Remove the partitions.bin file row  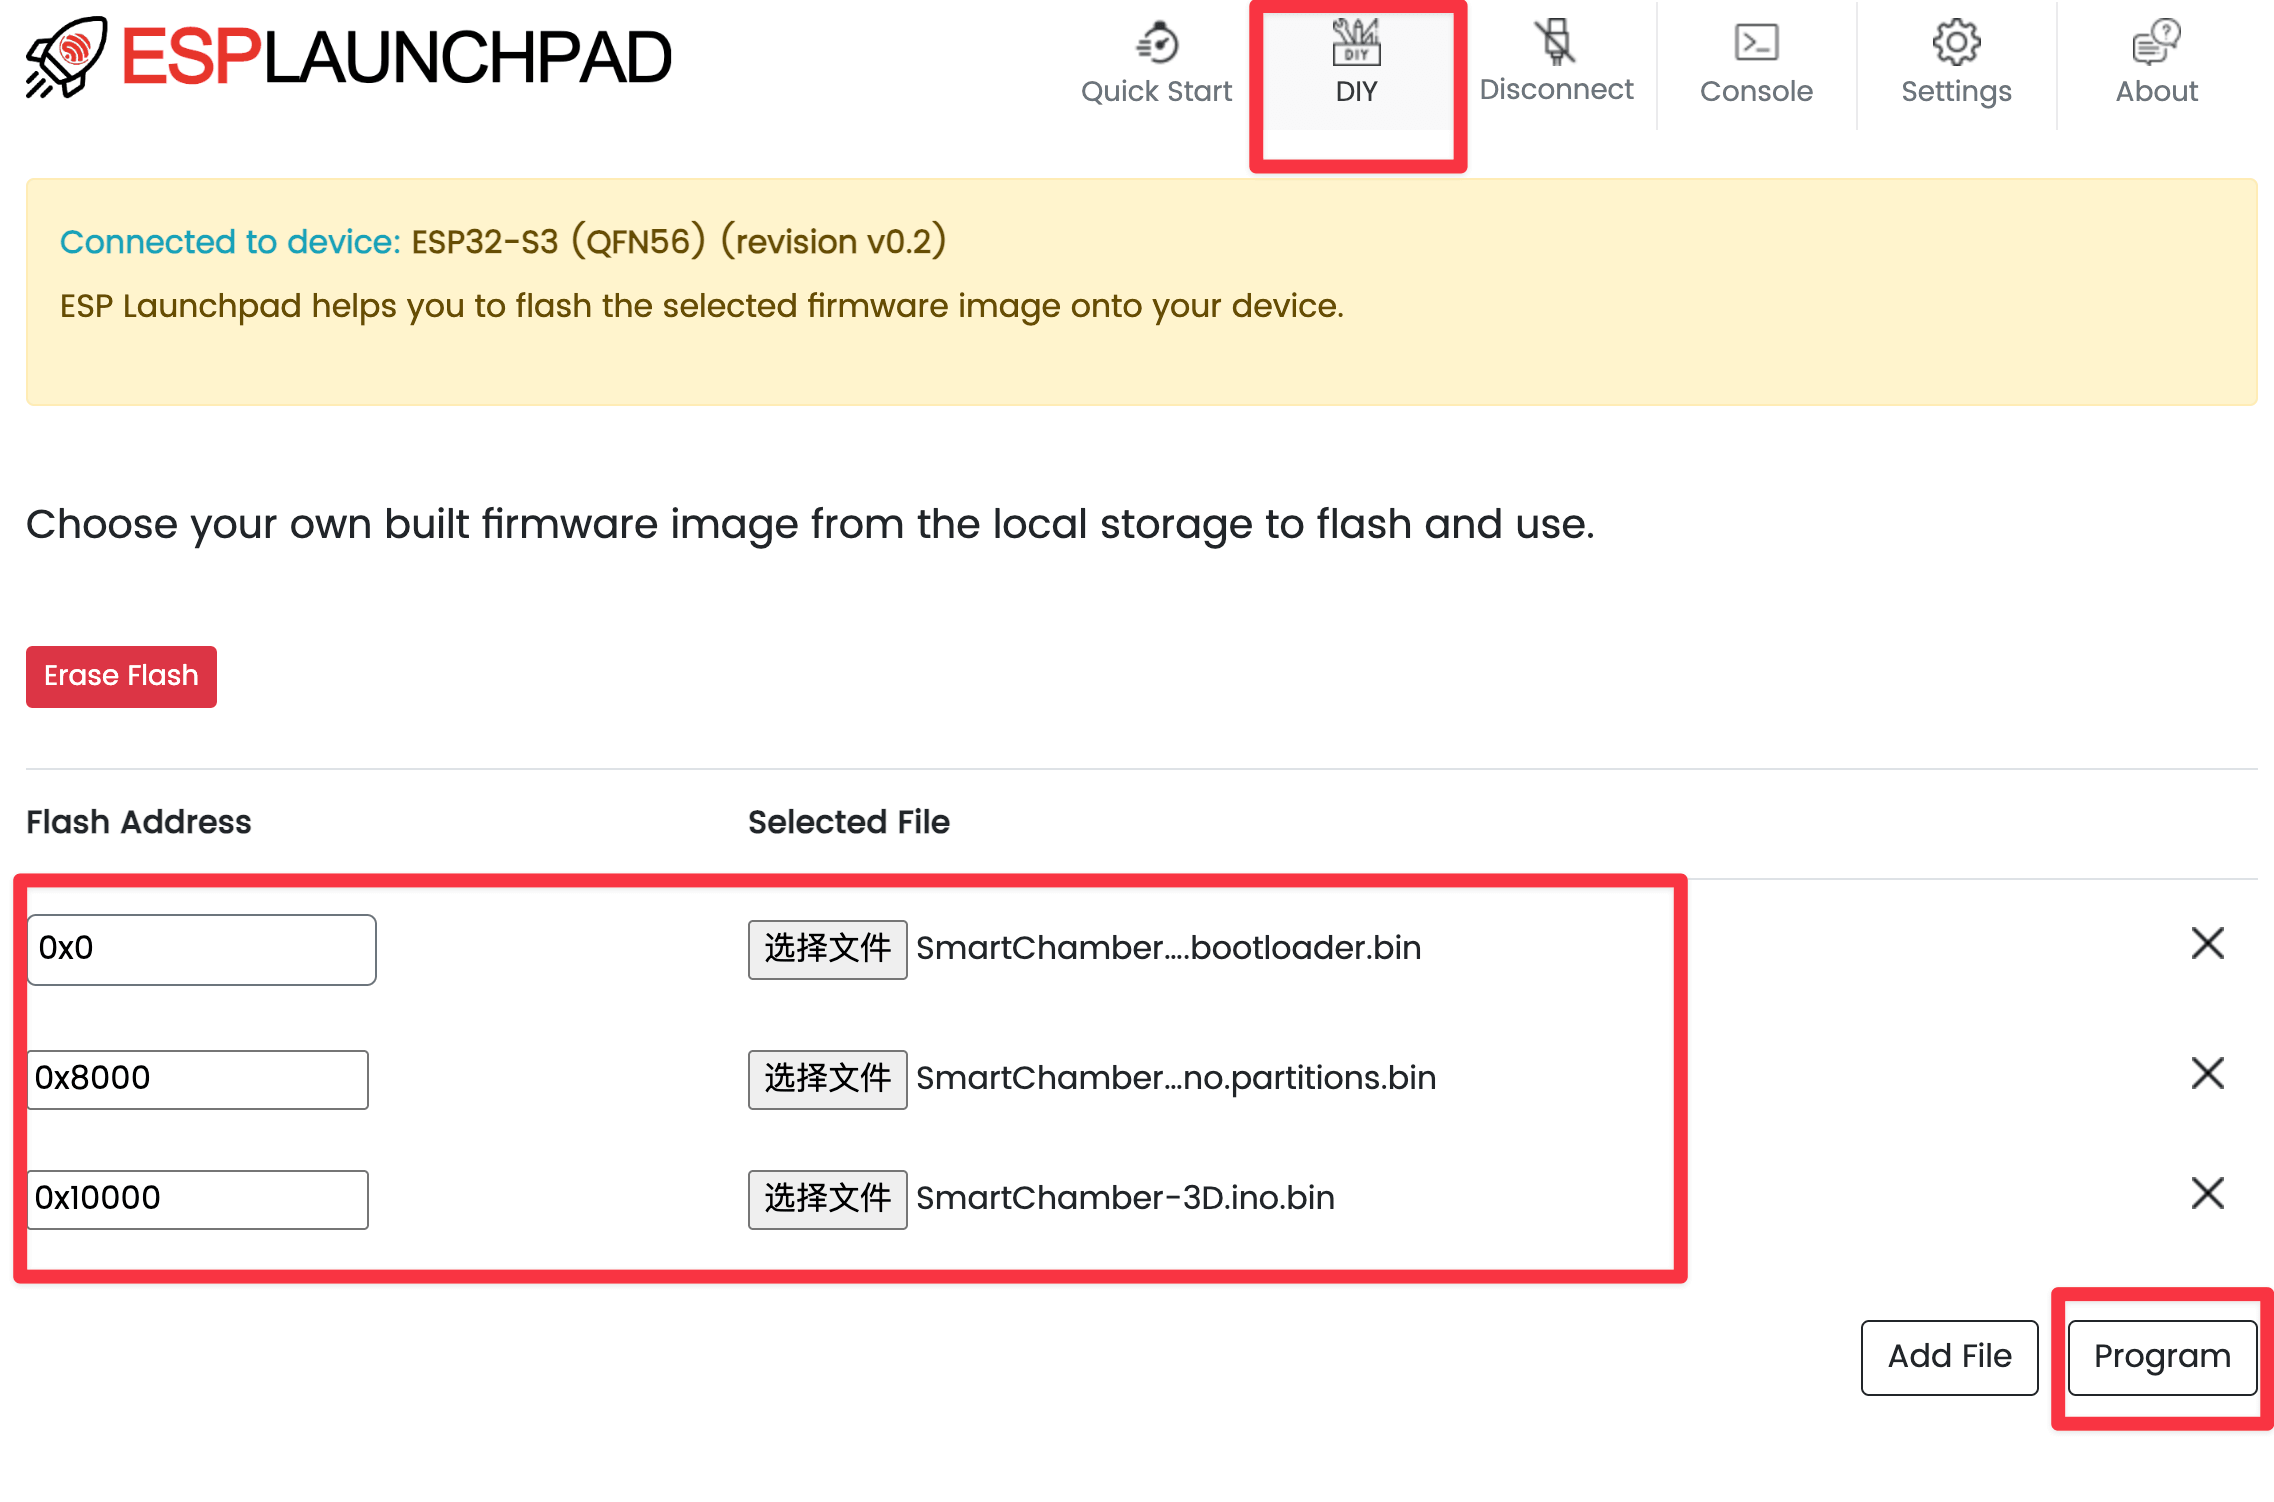click(x=2207, y=1073)
